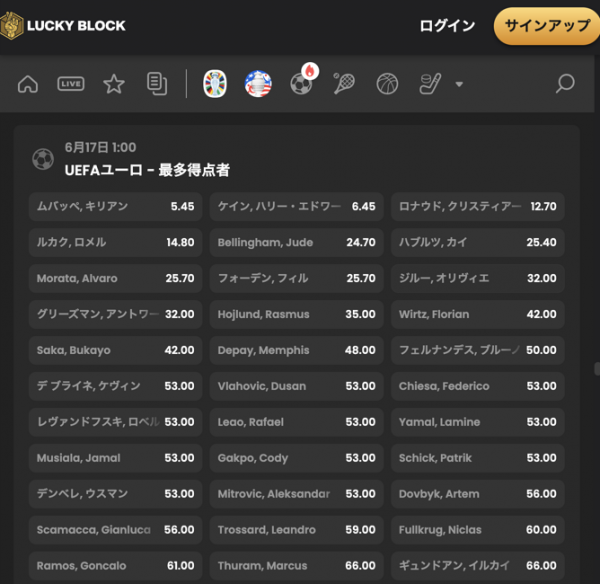Pick Thuram, Marcus at 66.00
Screen dimensions: 600x584
pos(297,566)
